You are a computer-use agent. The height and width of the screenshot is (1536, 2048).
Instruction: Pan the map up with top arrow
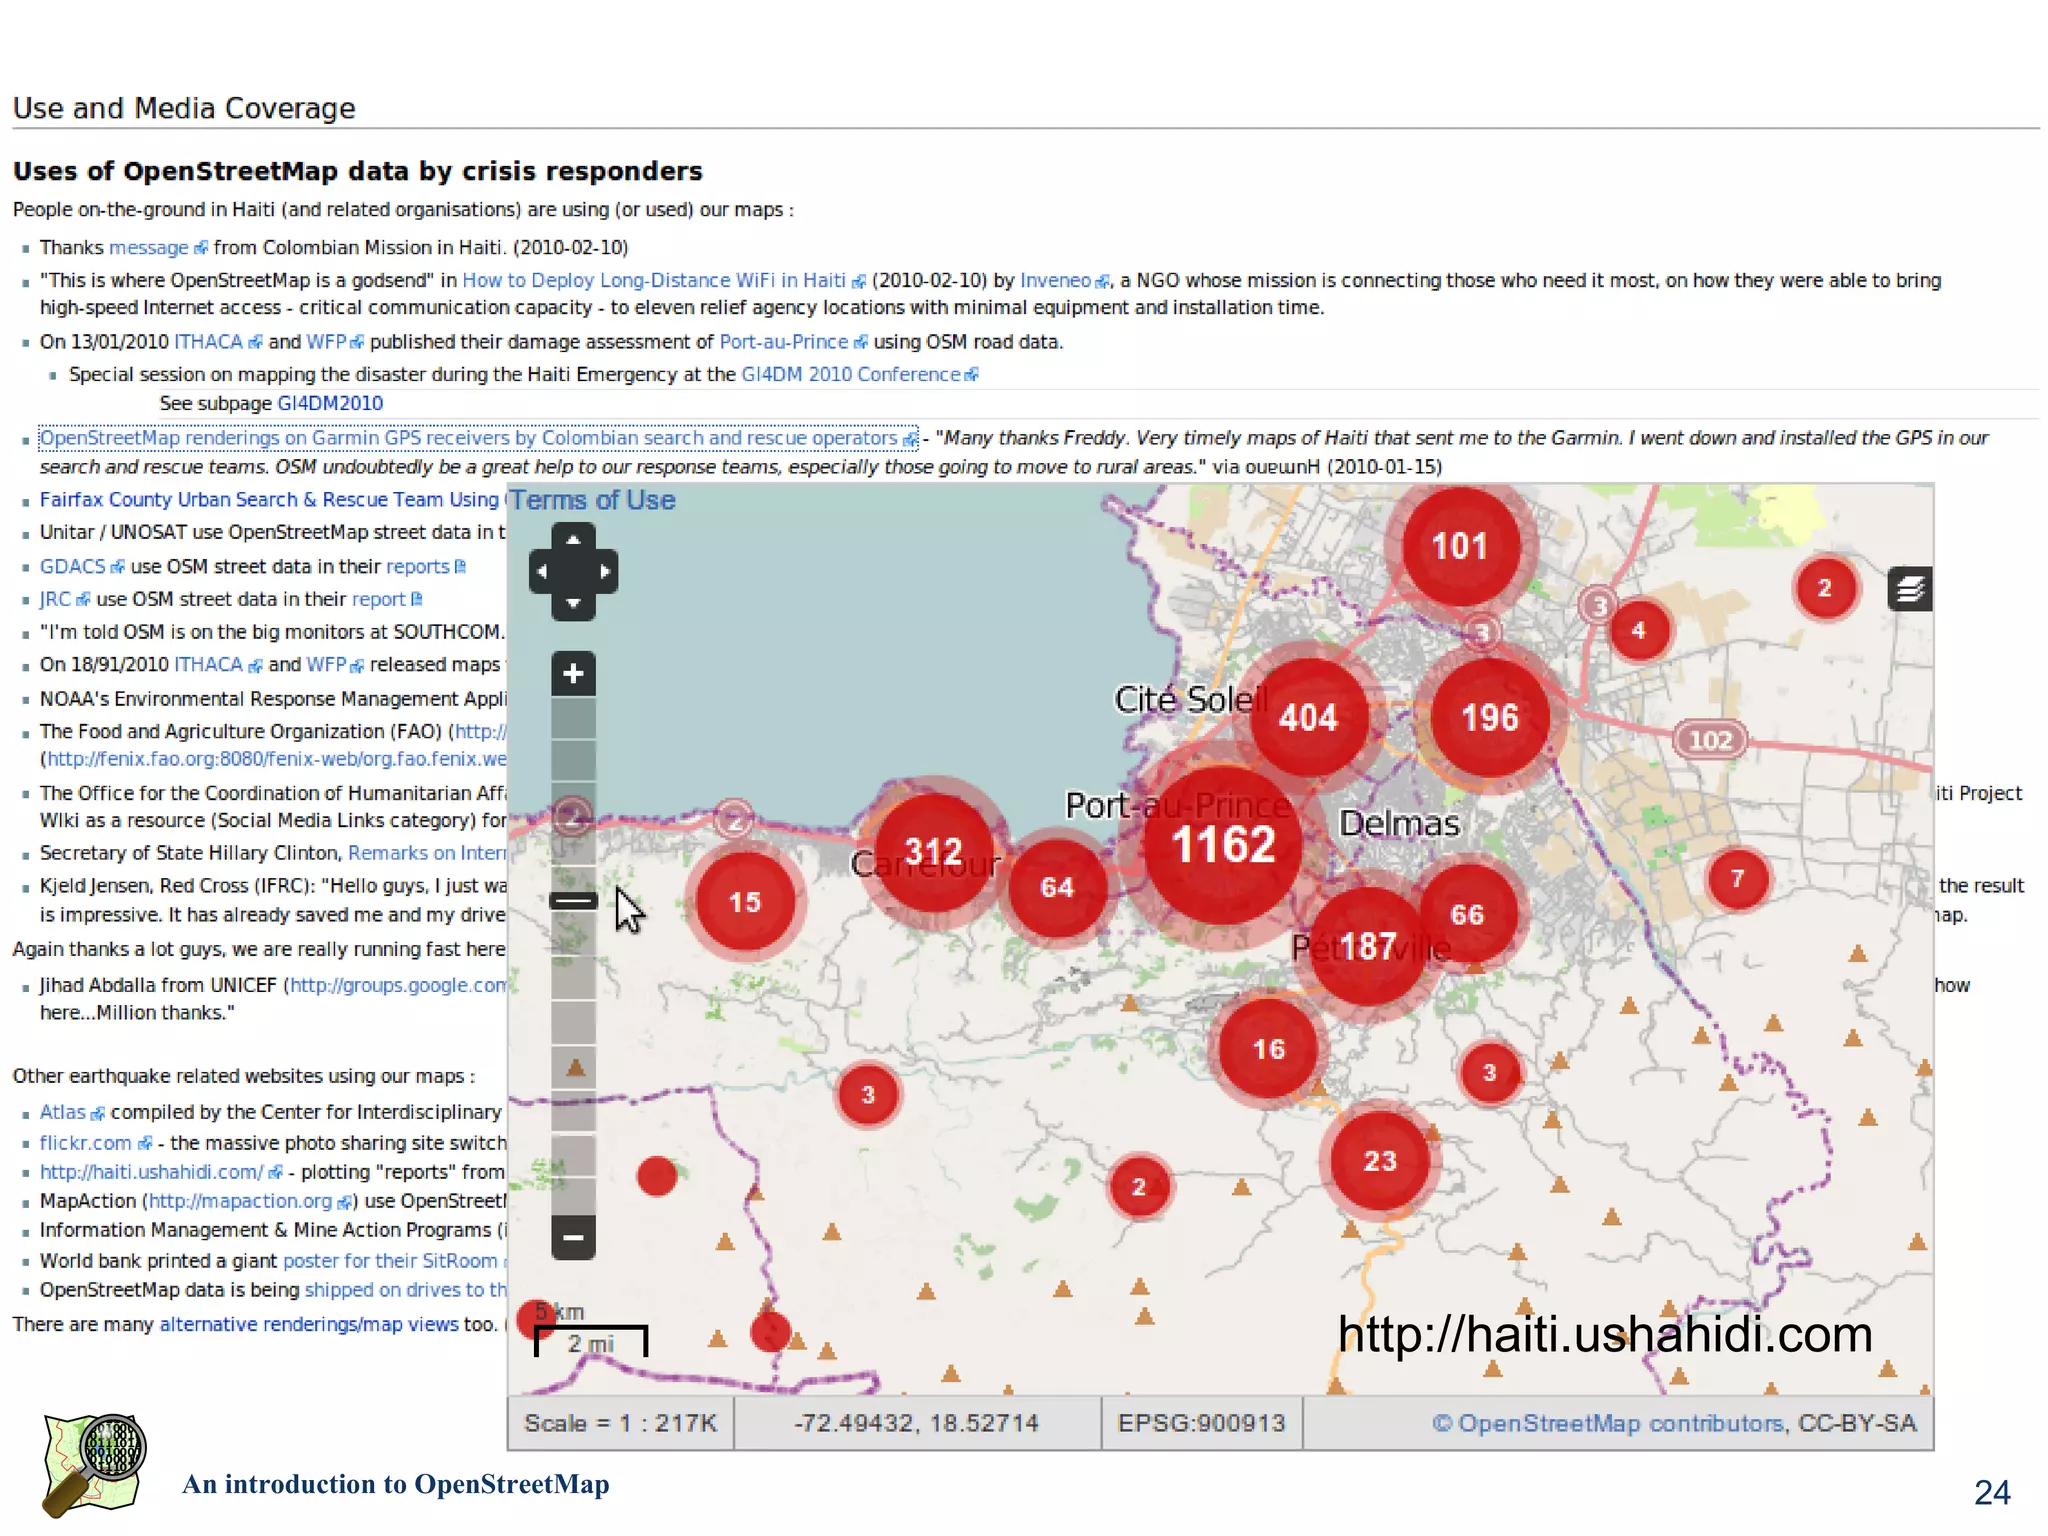click(573, 540)
